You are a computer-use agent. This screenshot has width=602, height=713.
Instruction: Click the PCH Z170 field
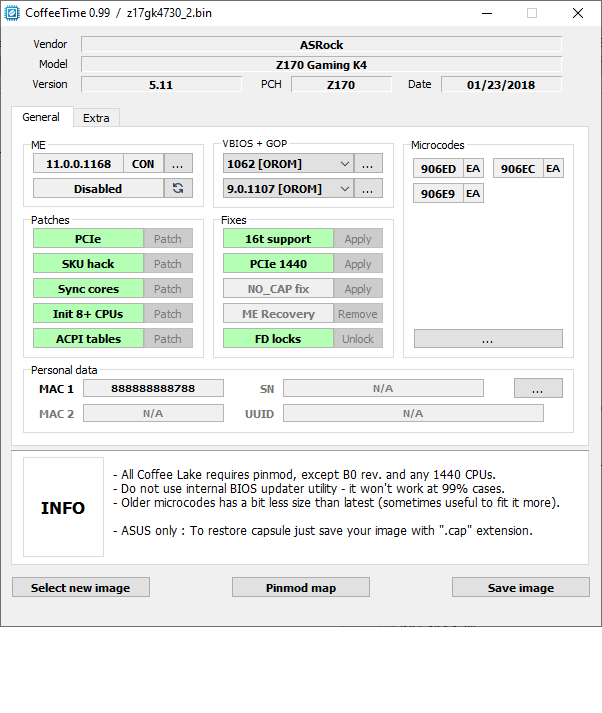pyautogui.click(x=341, y=85)
